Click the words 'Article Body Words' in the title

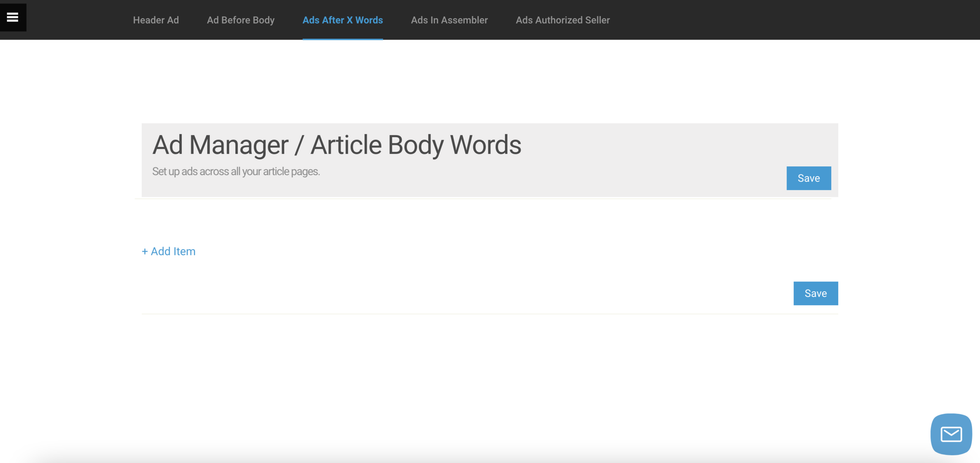click(415, 145)
